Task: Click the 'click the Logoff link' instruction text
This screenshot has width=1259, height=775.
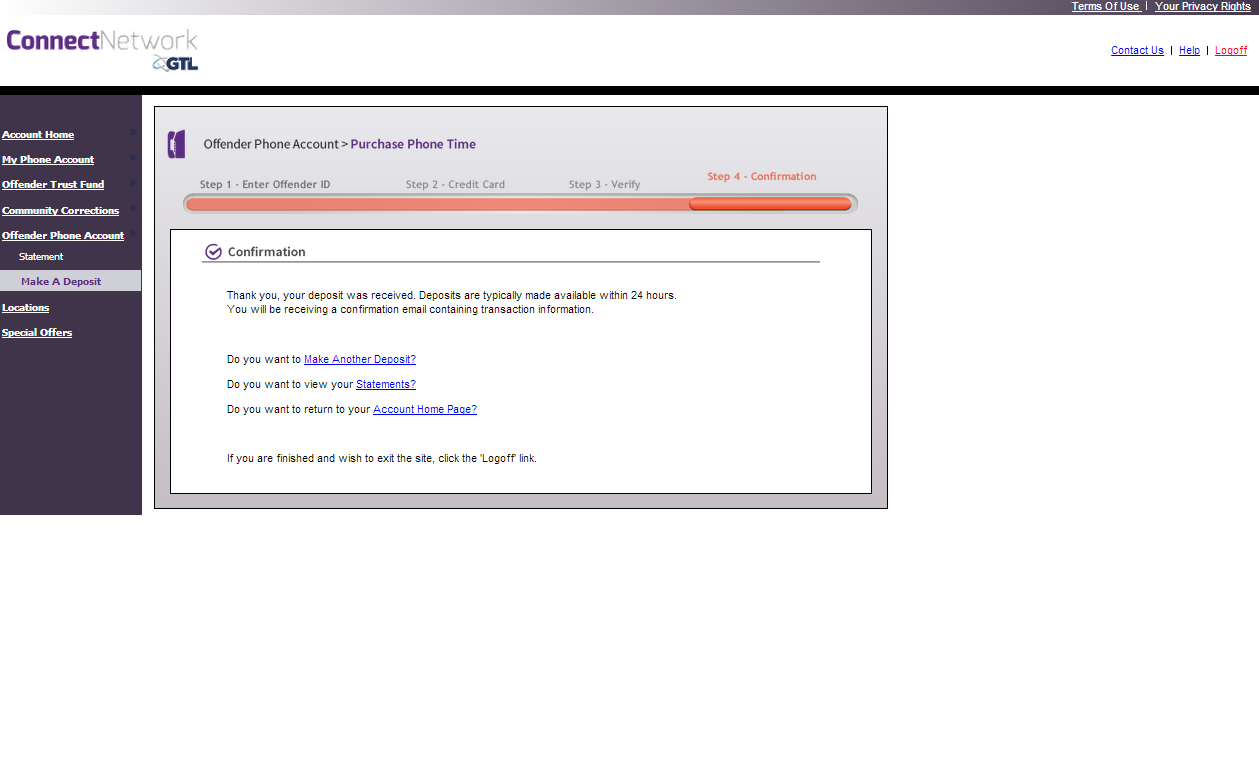Action: [x=382, y=459]
